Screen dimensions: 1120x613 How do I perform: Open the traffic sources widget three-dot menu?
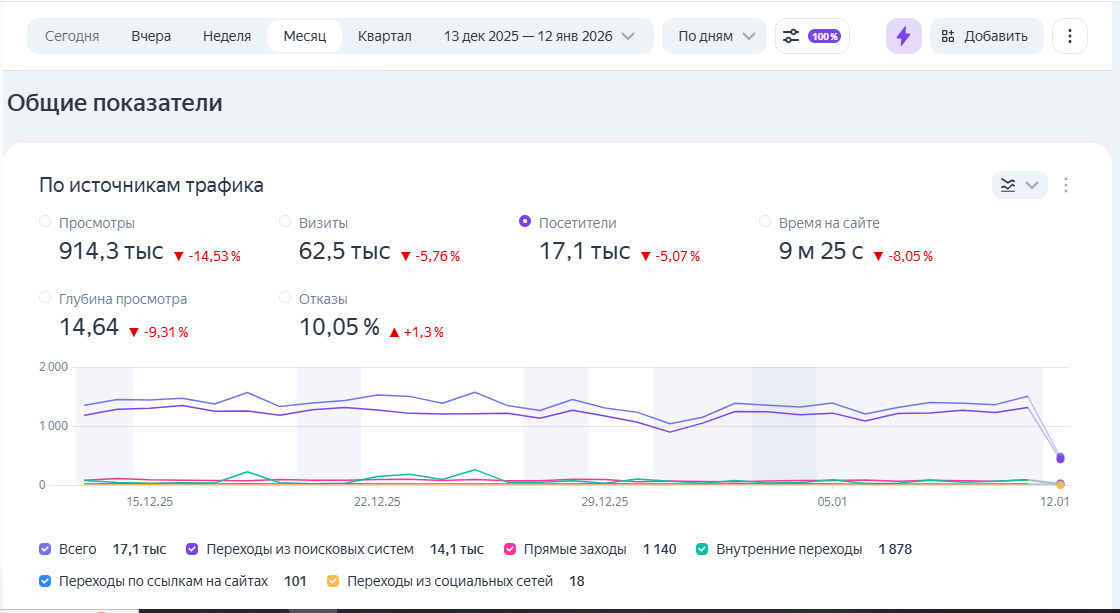point(1066,185)
